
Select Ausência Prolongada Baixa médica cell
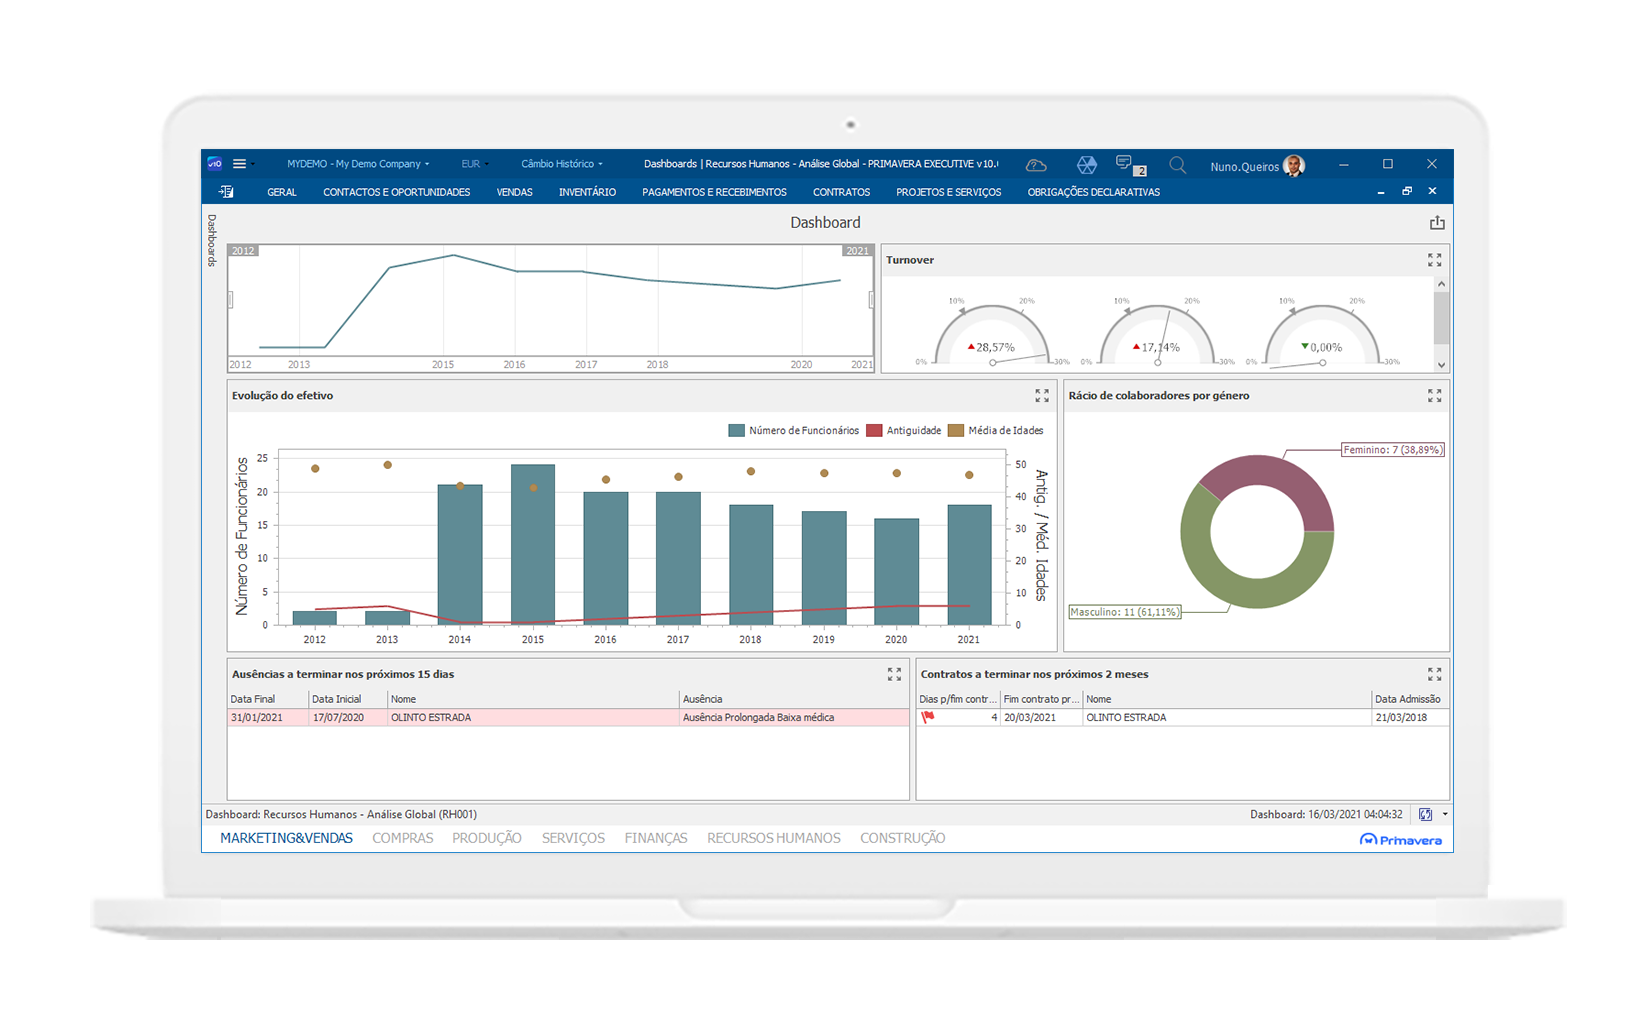794,718
